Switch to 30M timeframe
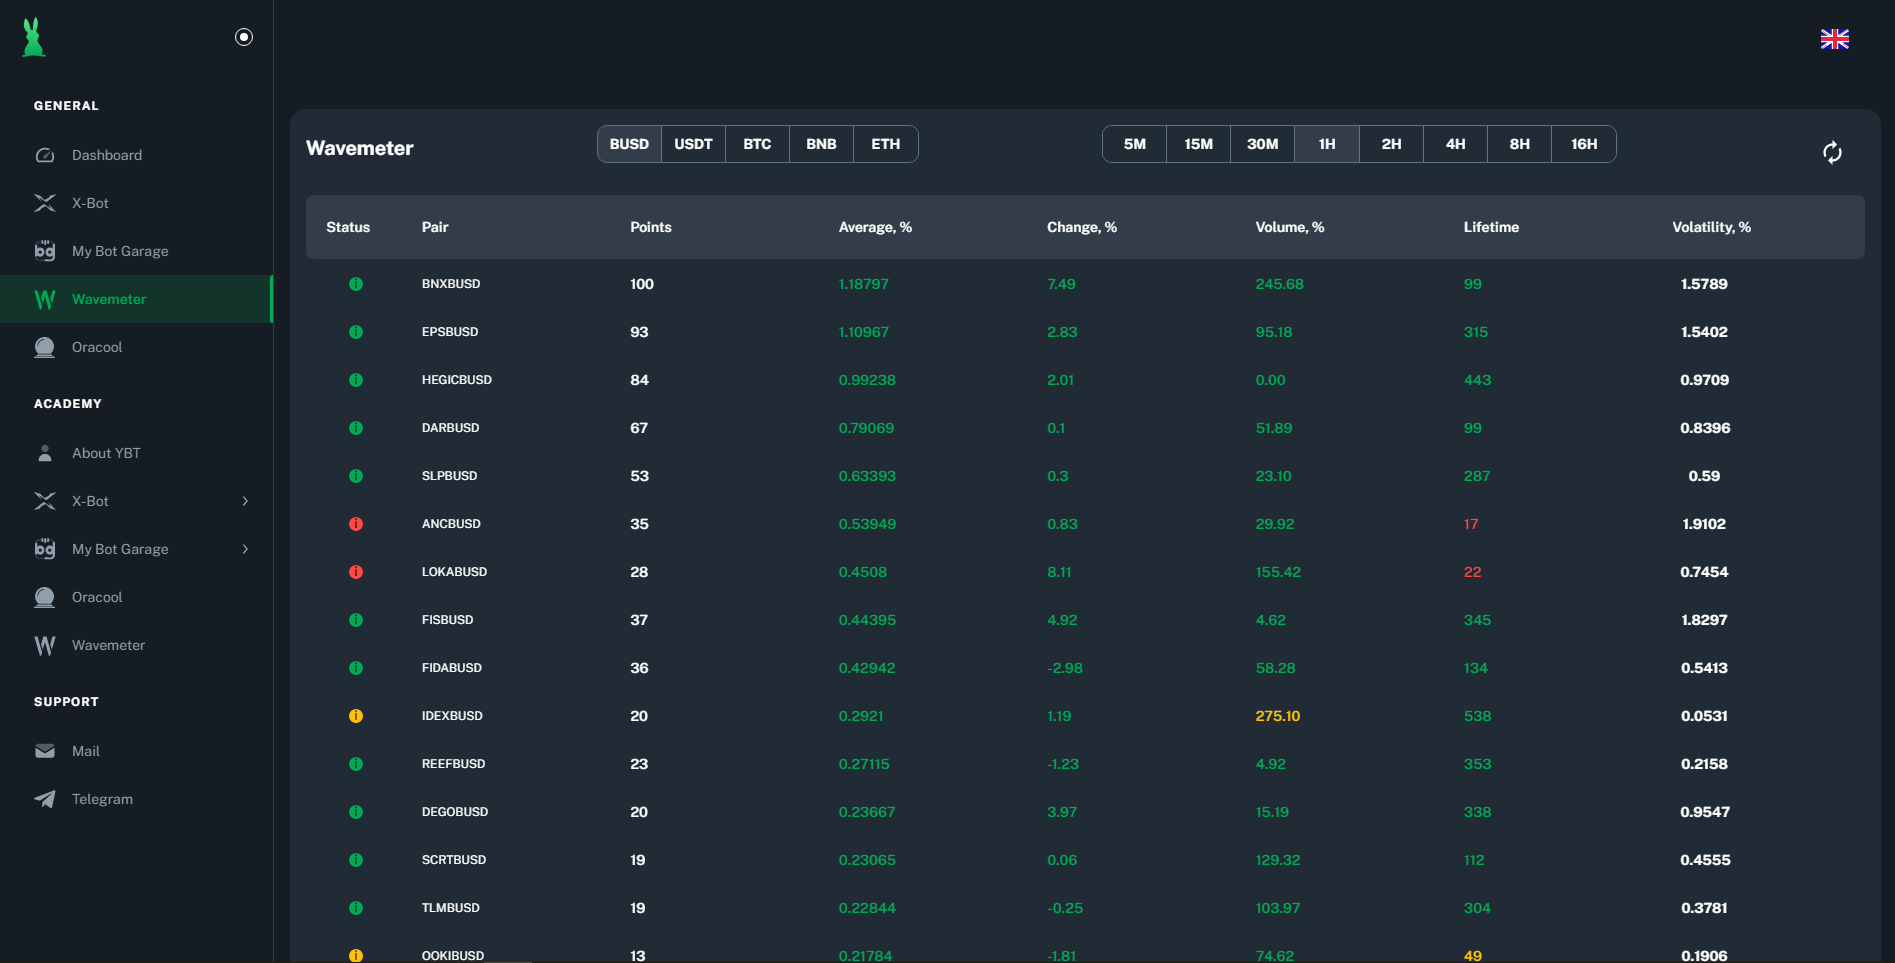 click(x=1262, y=144)
